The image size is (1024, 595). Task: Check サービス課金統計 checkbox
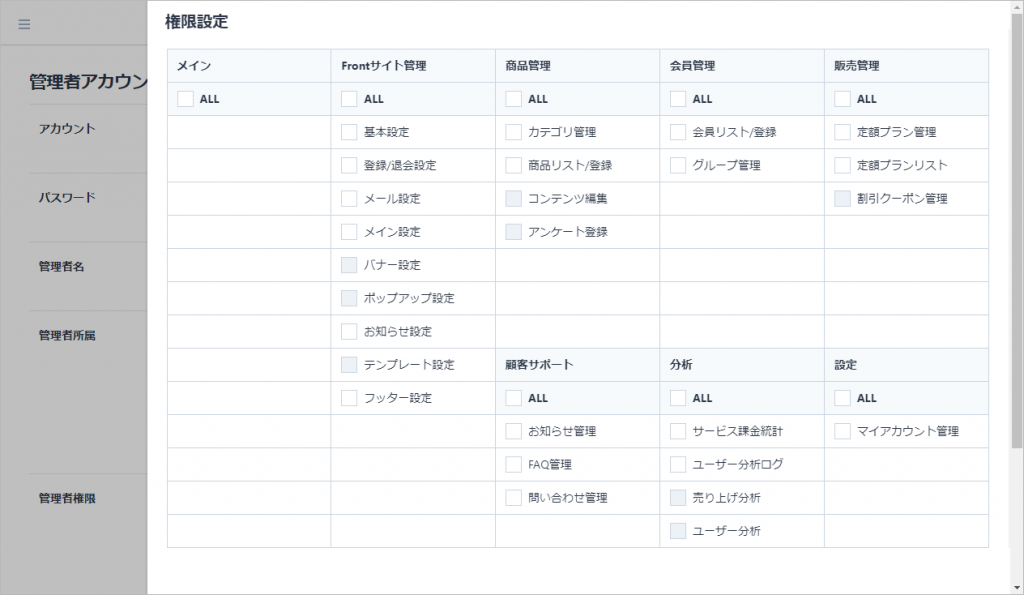pos(678,431)
